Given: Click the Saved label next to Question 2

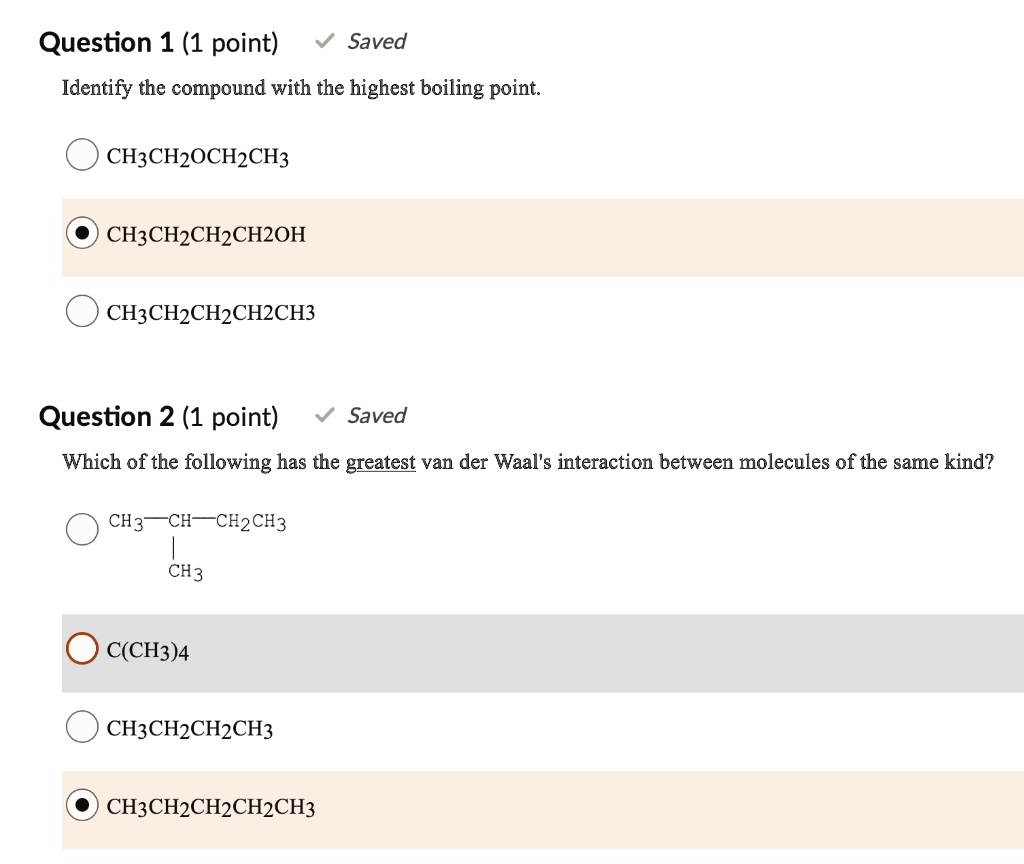Looking at the screenshot, I should 377,415.
